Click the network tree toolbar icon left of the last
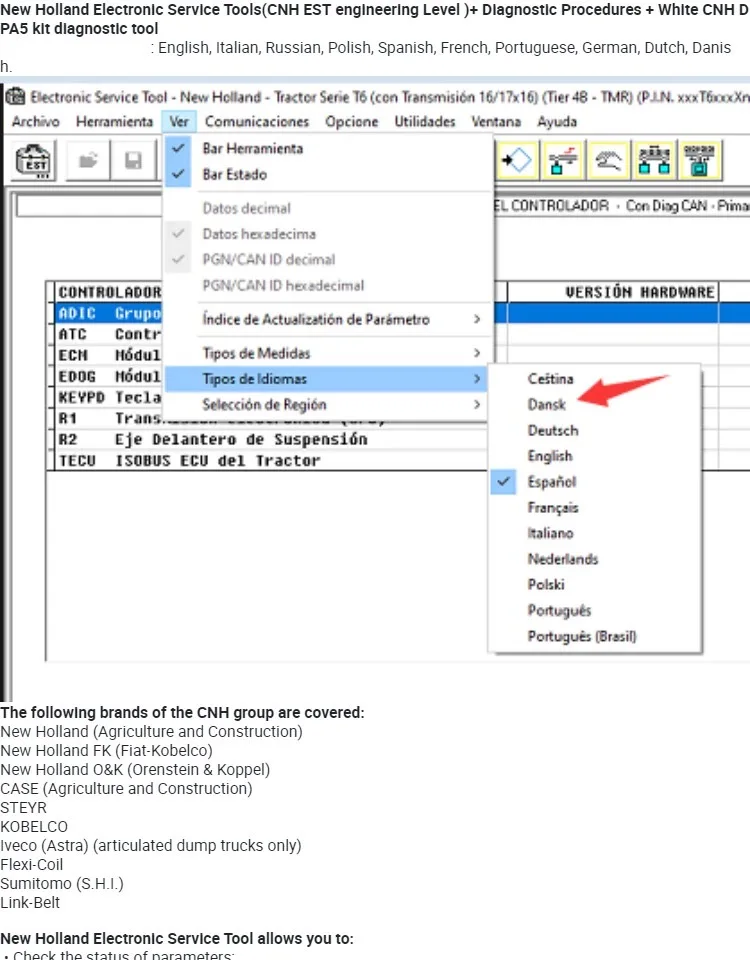 pyautogui.click(x=654, y=159)
